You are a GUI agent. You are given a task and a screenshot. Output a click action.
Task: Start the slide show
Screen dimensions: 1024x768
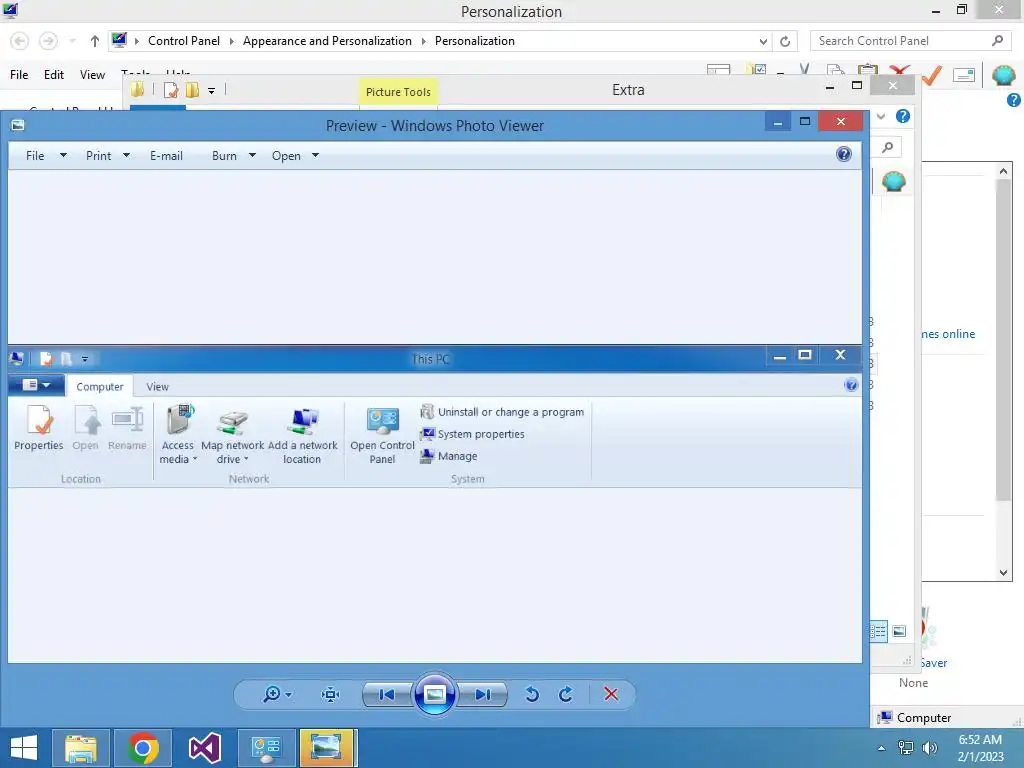[x=435, y=694]
